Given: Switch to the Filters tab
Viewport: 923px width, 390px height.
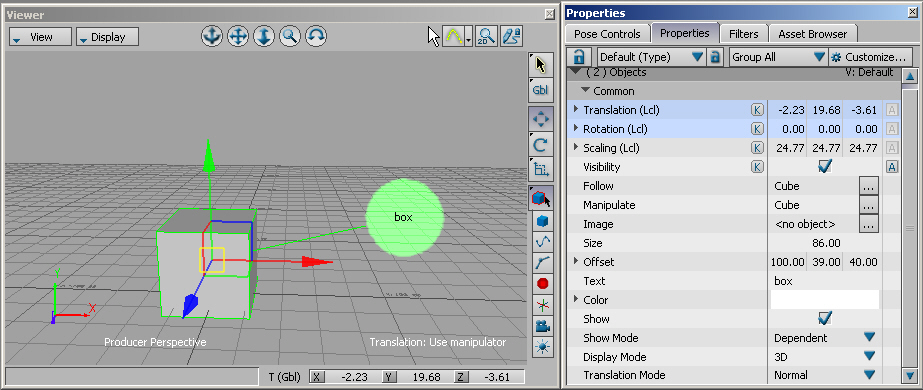Looking at the screenshot, I should pos(743,34).
